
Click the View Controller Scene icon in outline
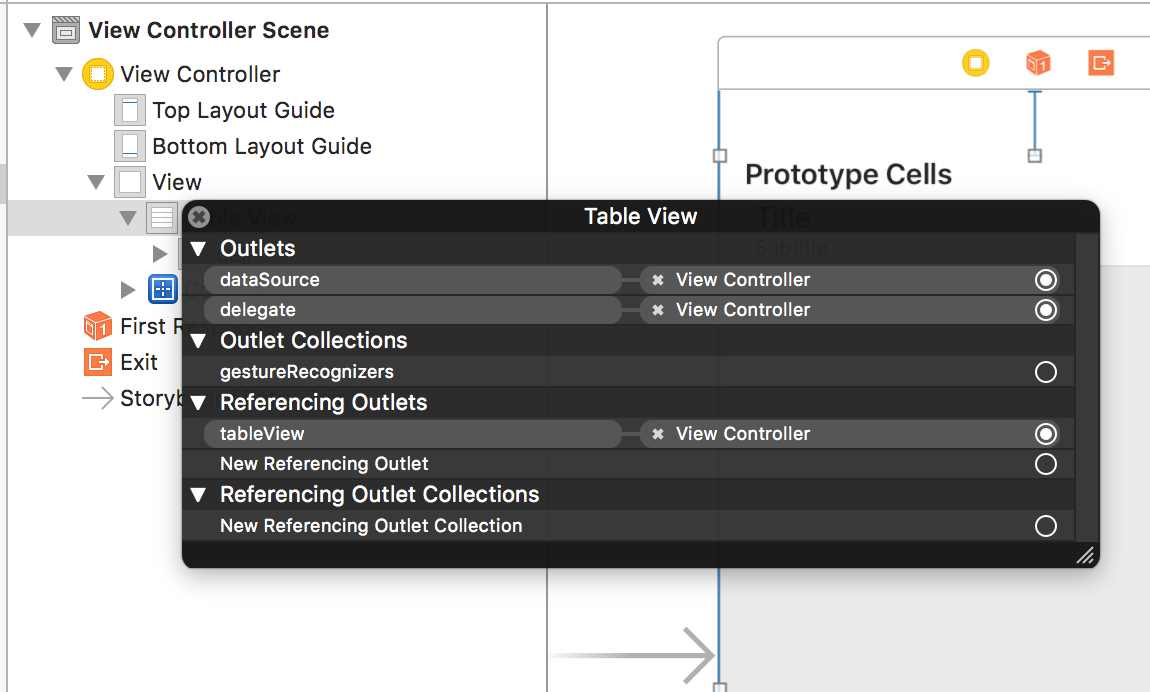click(66, 30)
